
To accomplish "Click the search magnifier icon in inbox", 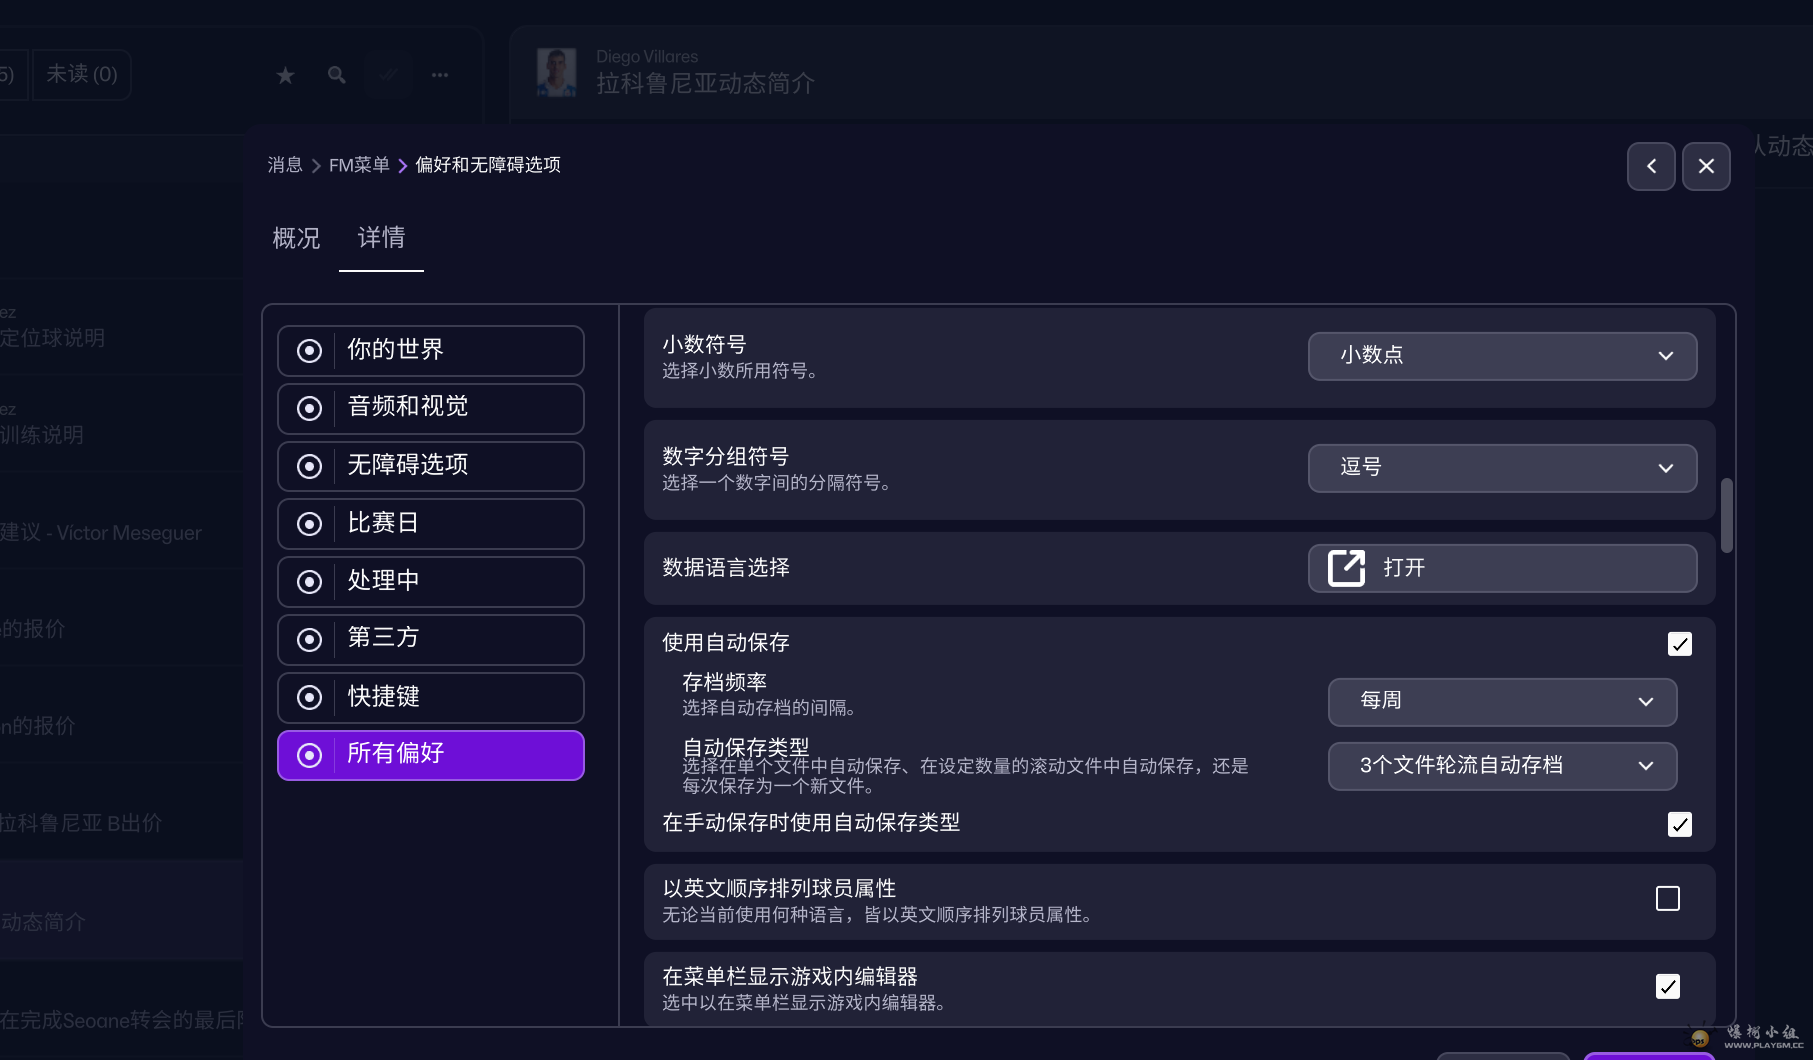I will pyautogui.click(x=337, y=75).
